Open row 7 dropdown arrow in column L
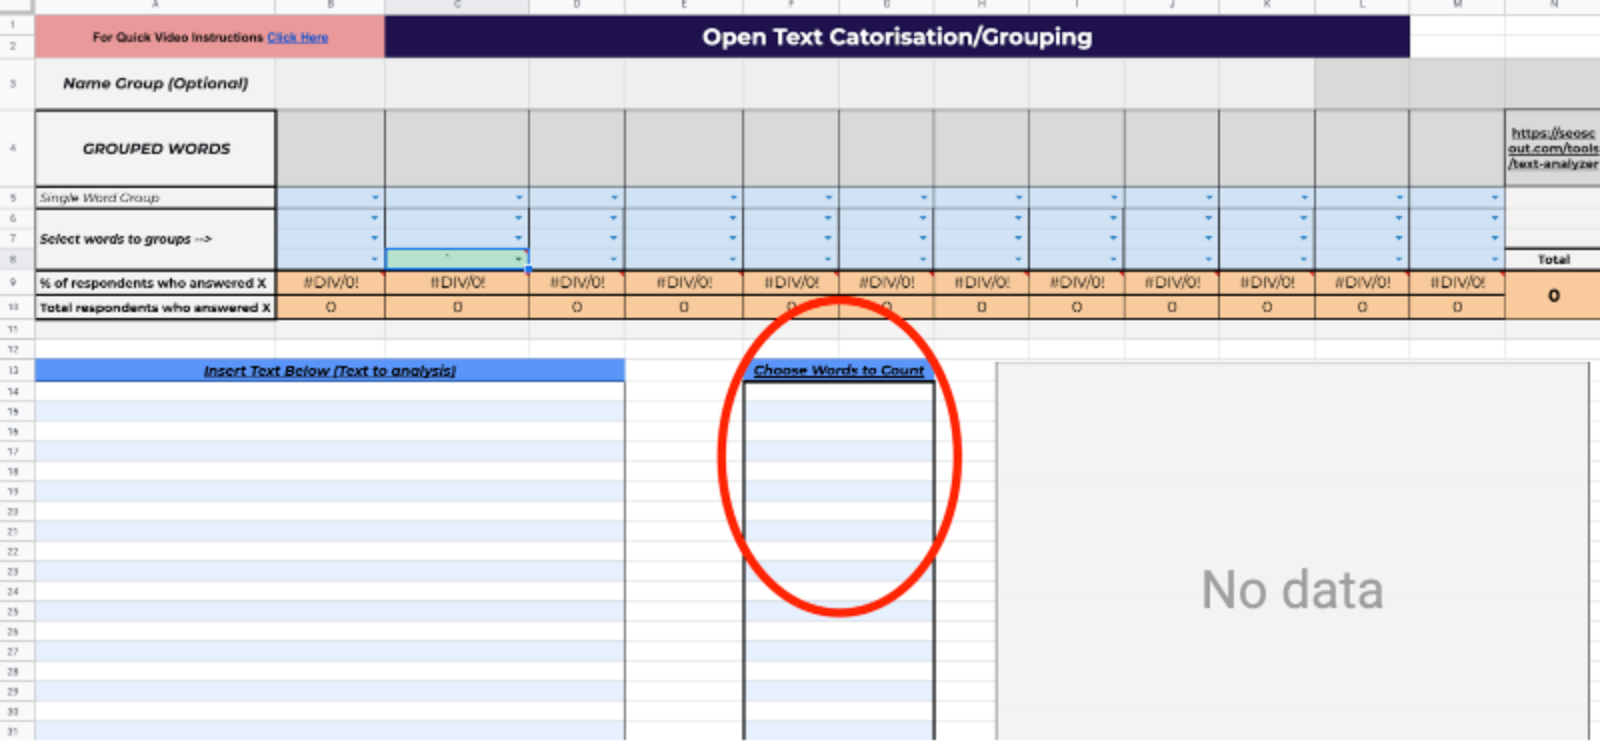This screenshot has width=1600, height=741. click(1399, 238)
